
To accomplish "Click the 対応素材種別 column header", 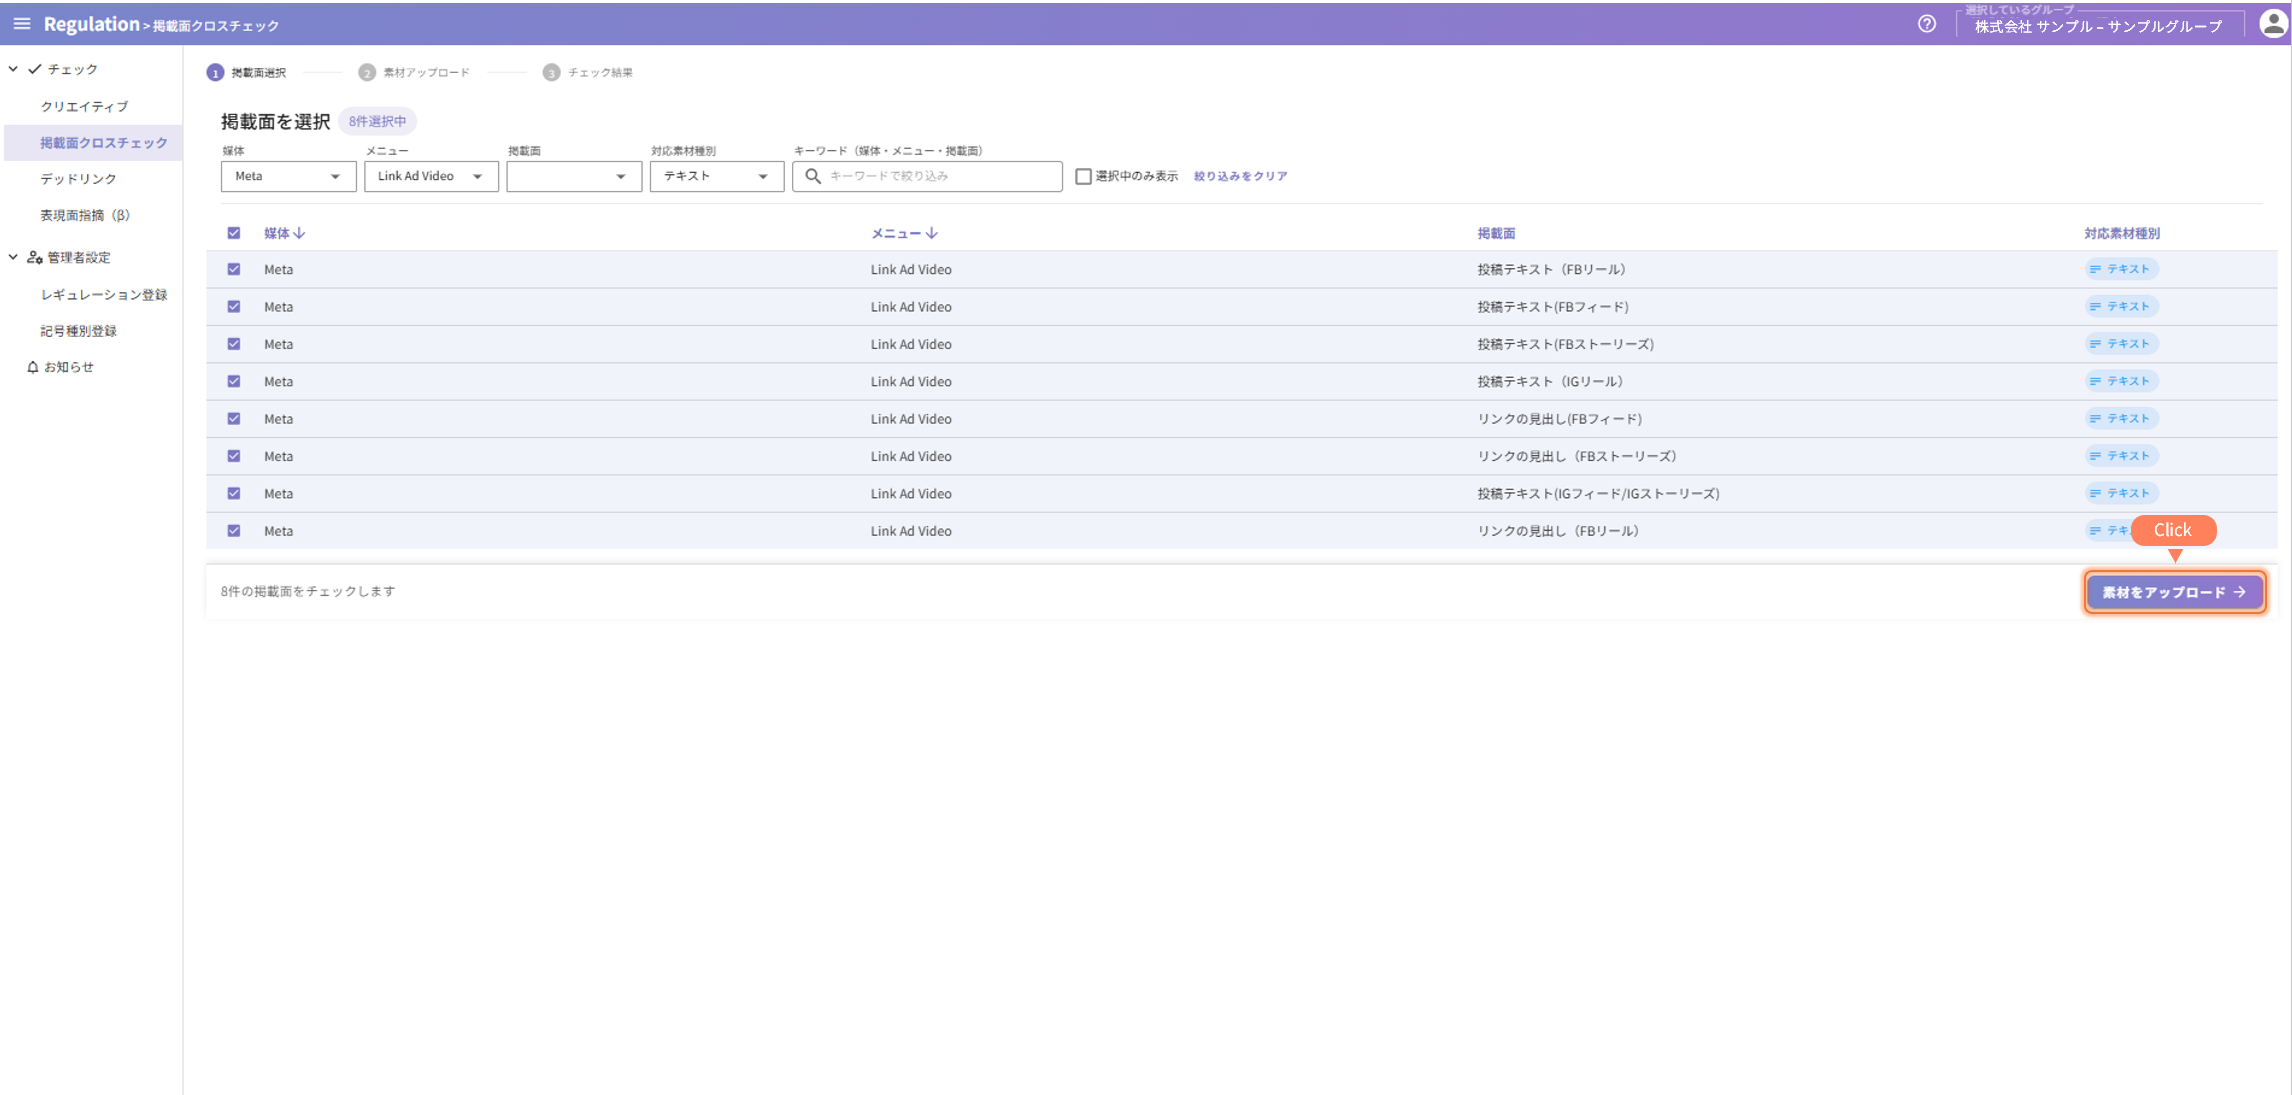I will [2122, 233].
